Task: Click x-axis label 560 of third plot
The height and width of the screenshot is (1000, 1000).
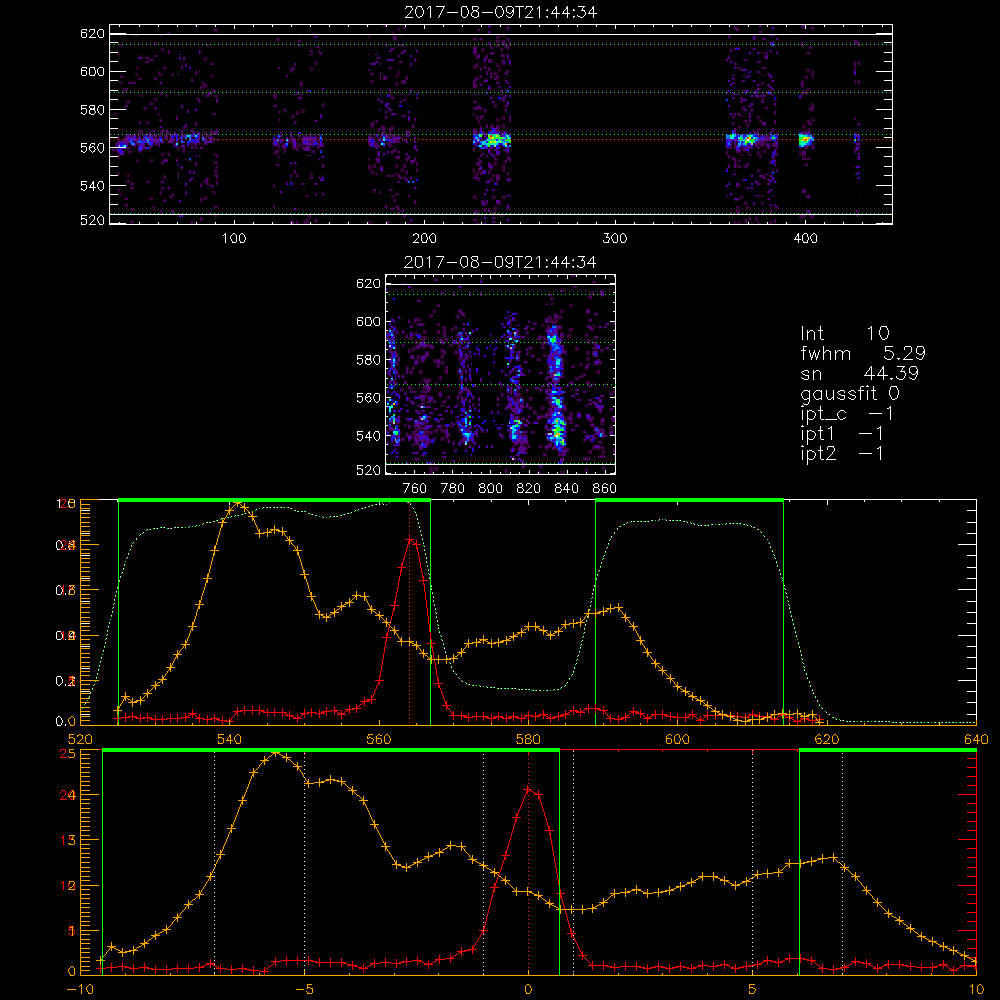Action: point(379,740)
